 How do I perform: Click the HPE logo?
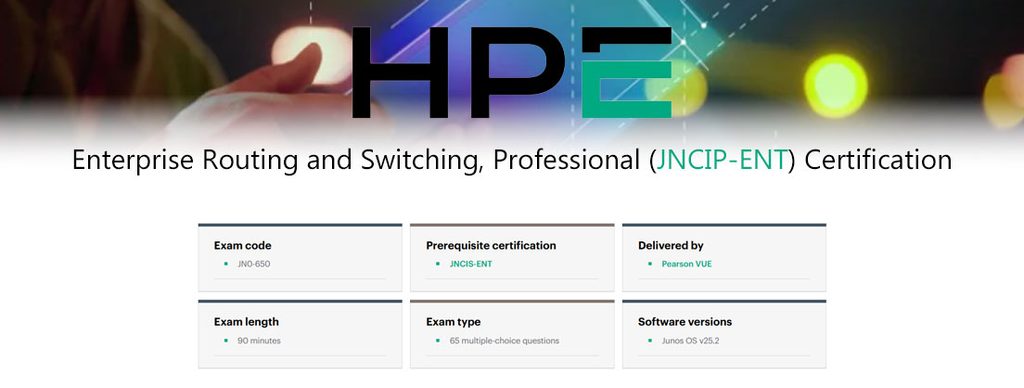[512, 73]
